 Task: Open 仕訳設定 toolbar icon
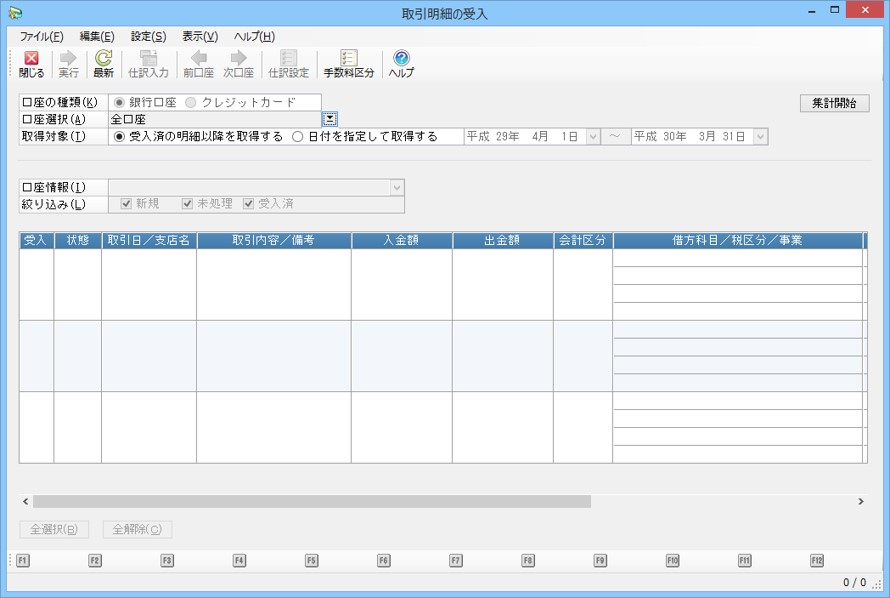click(288, 64)
